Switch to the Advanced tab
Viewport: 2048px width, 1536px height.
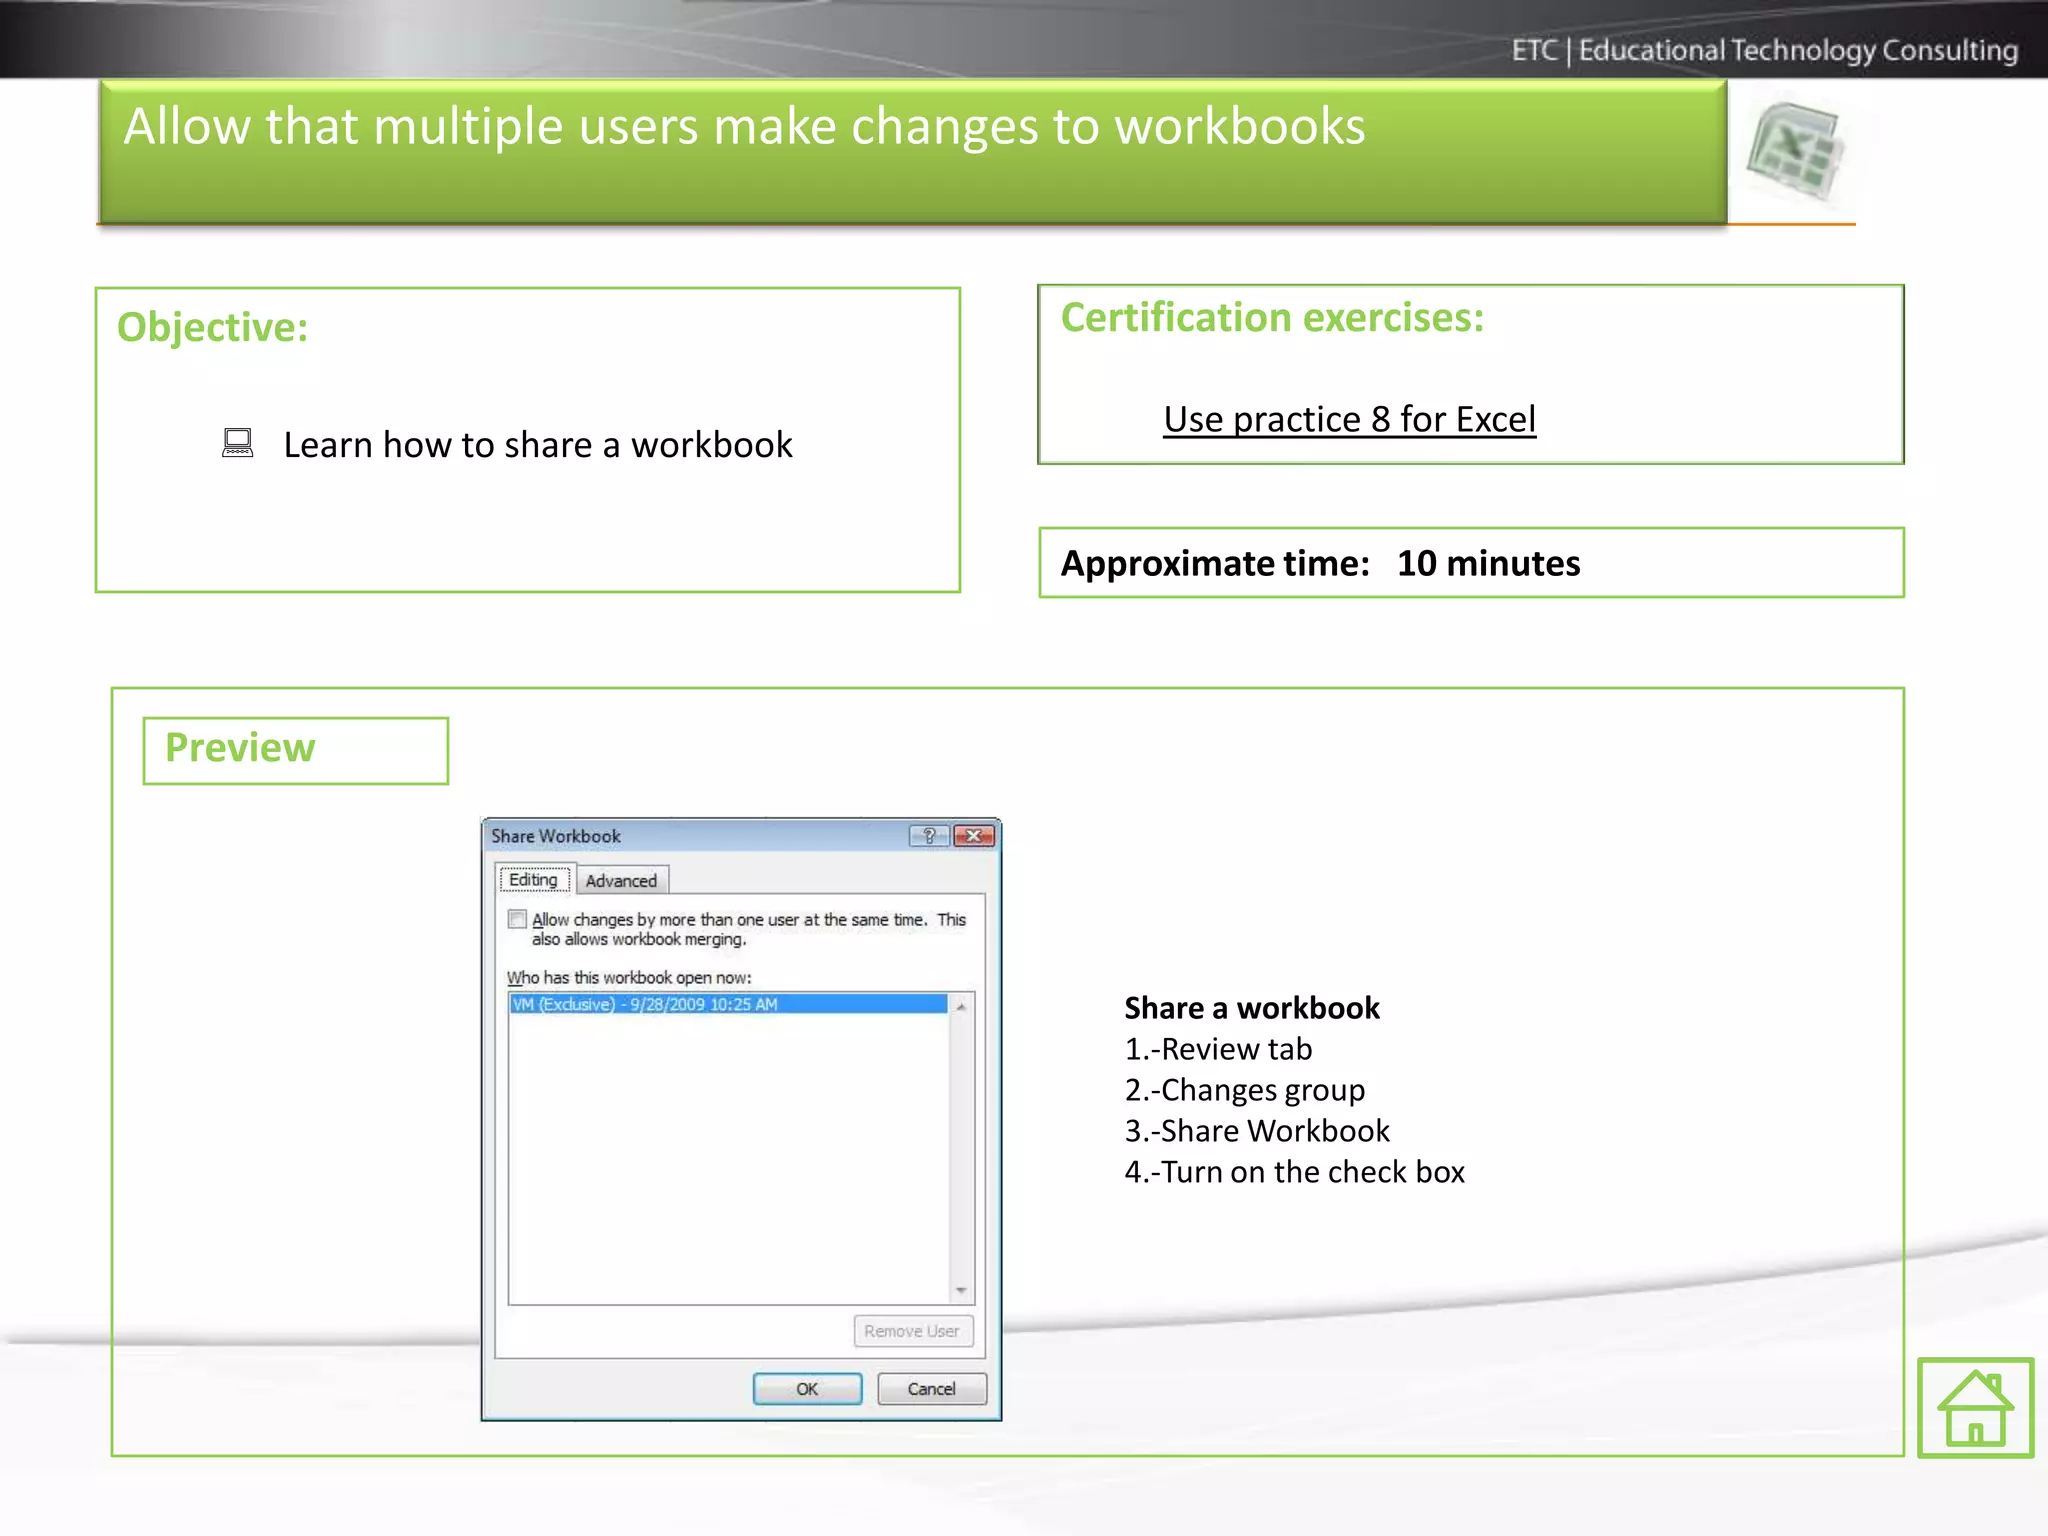point(621,880)
